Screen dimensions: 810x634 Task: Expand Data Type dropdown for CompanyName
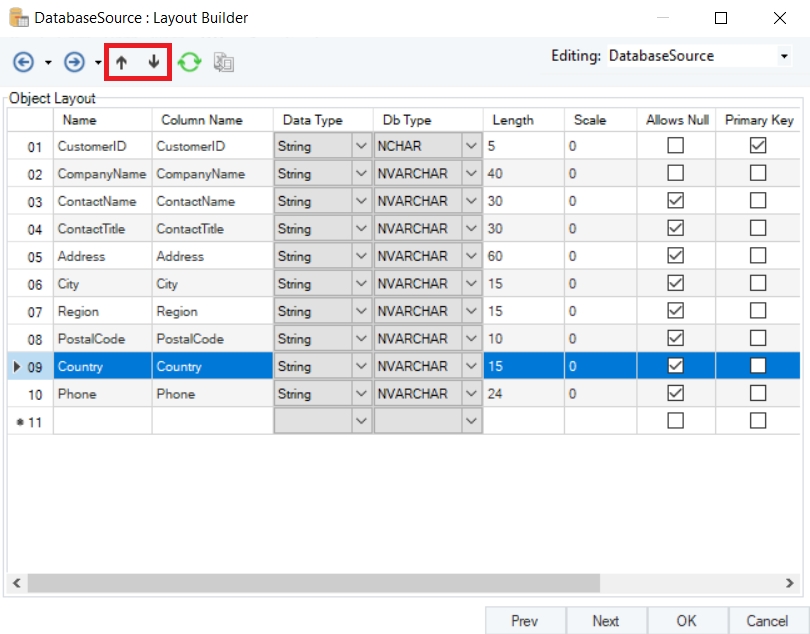tap(361, 174)
